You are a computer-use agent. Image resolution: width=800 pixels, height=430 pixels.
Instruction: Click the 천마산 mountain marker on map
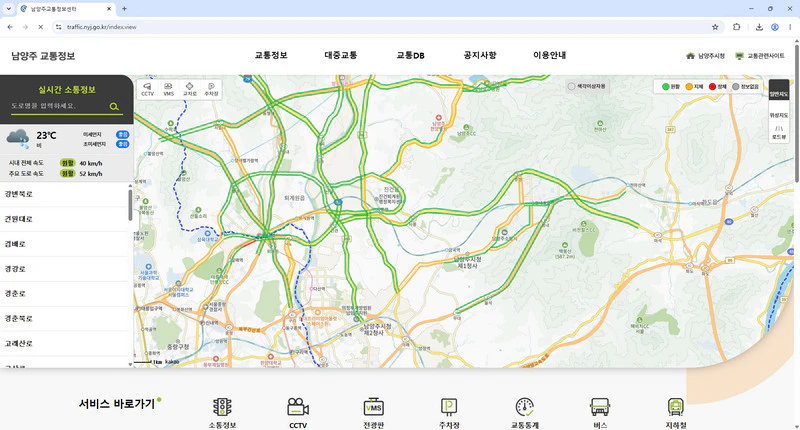[600, 123]
